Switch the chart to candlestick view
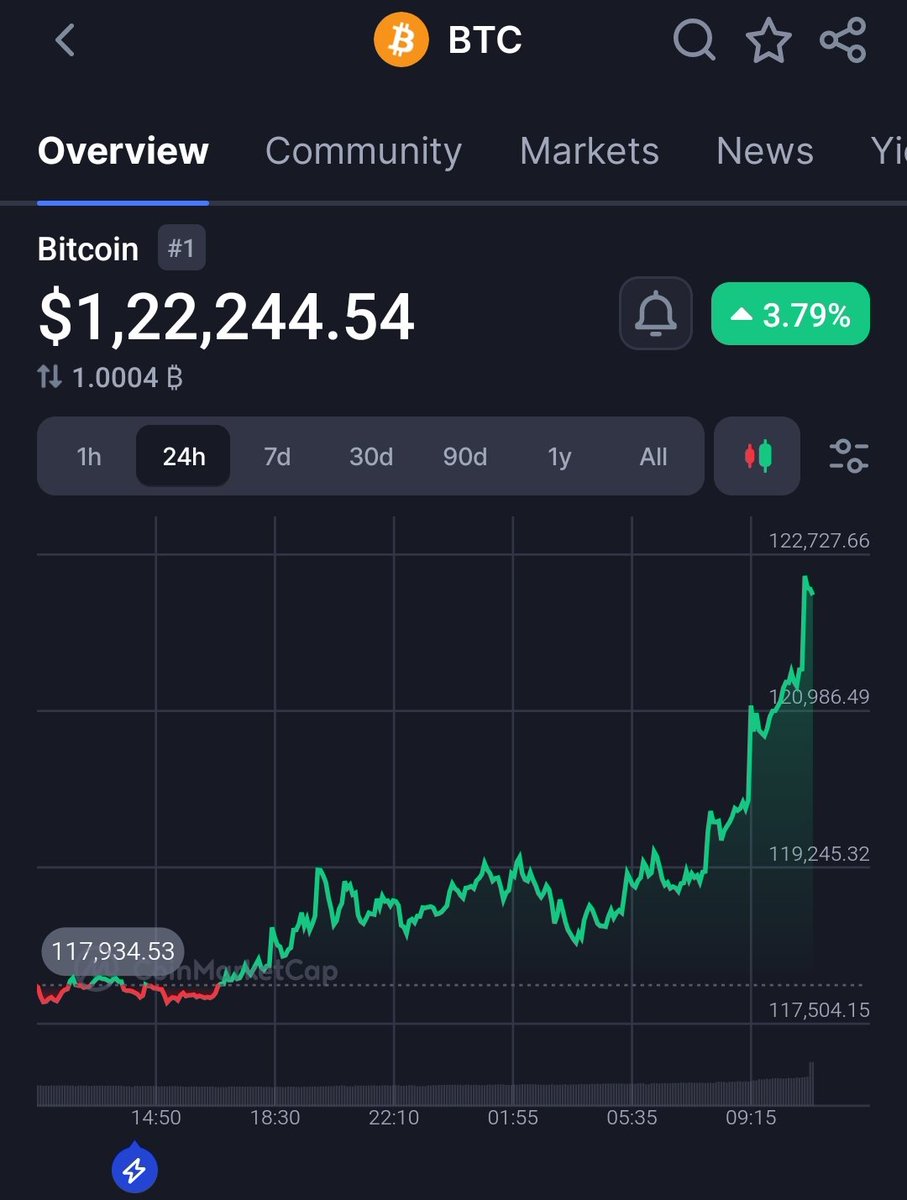907x1200 pixels. (757, 456)
